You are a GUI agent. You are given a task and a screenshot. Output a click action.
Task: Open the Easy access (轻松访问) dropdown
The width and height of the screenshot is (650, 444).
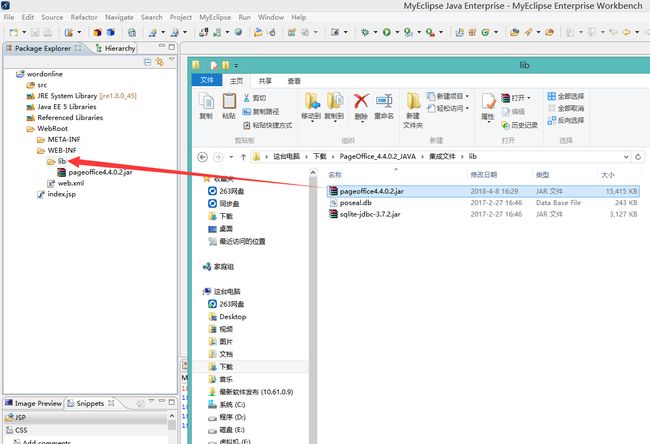point(467,108)
